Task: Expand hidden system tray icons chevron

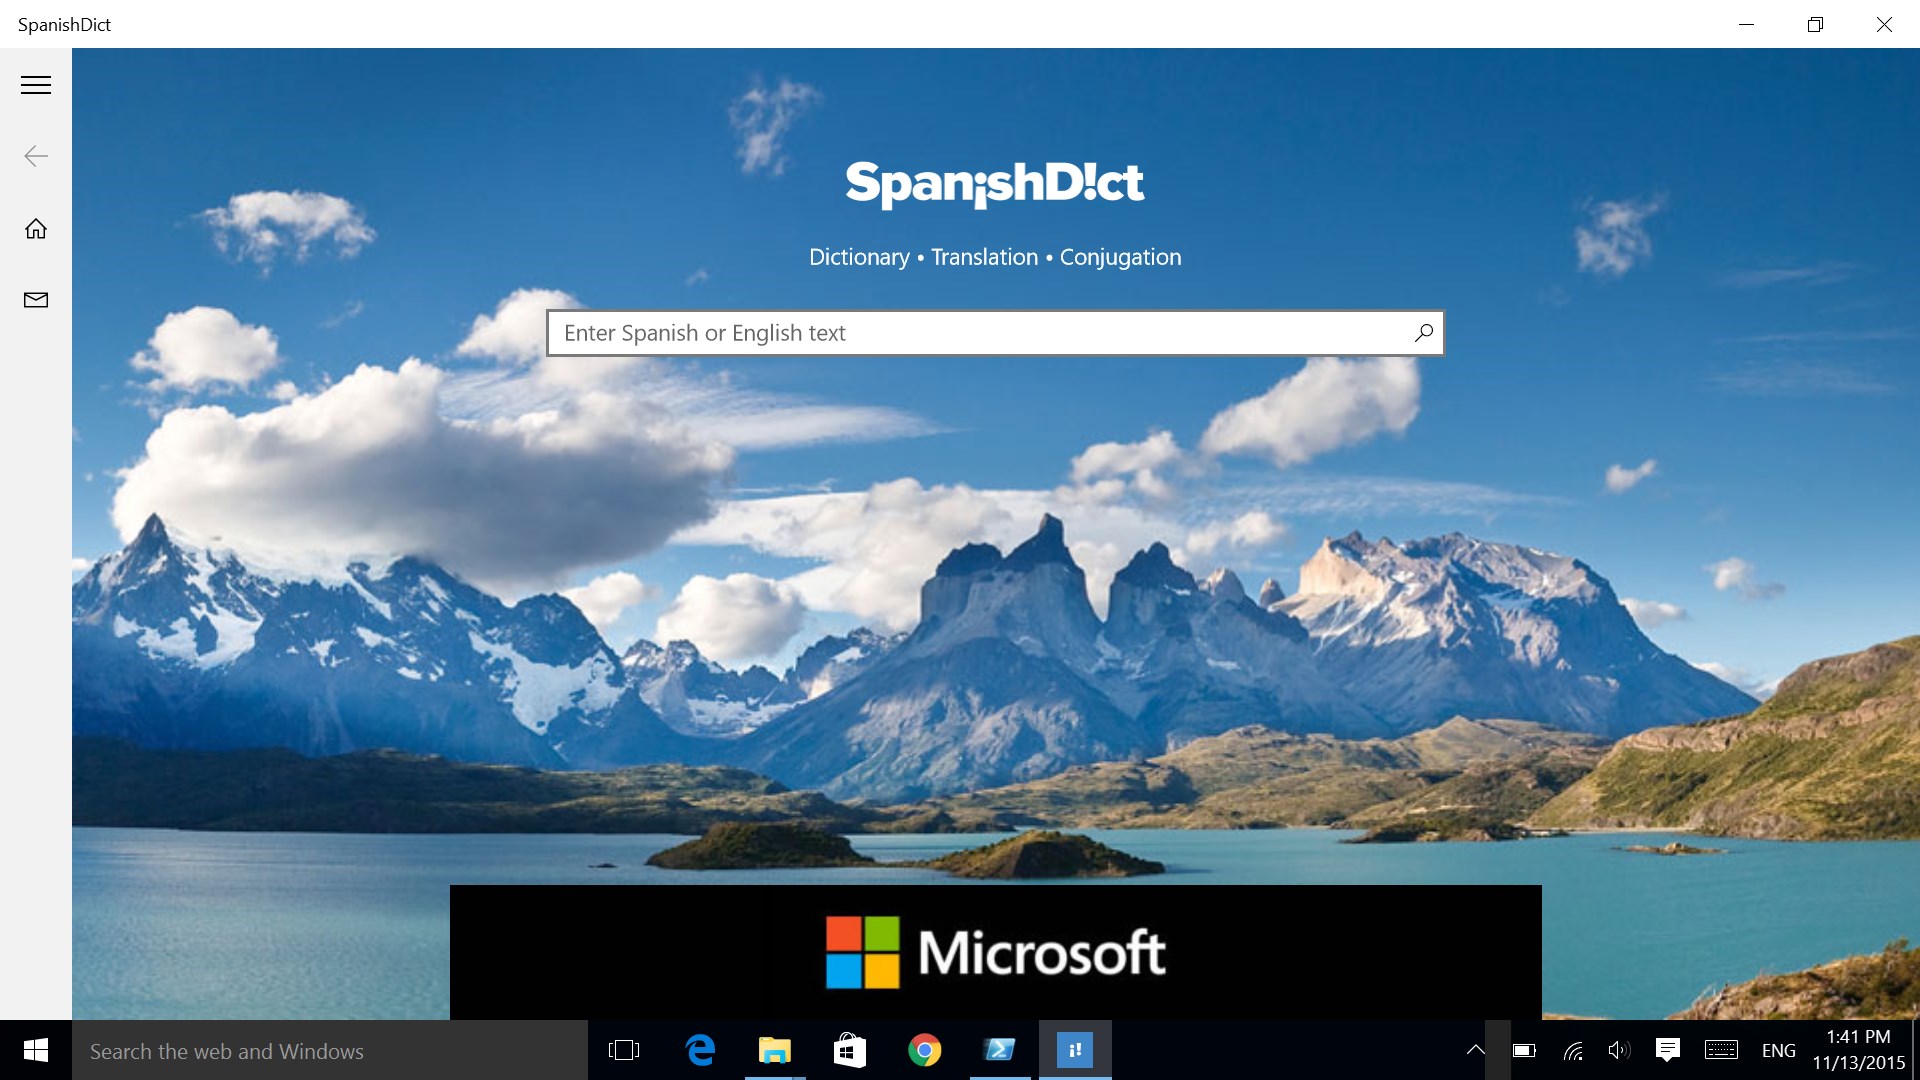Action: coord(1475,1050)
